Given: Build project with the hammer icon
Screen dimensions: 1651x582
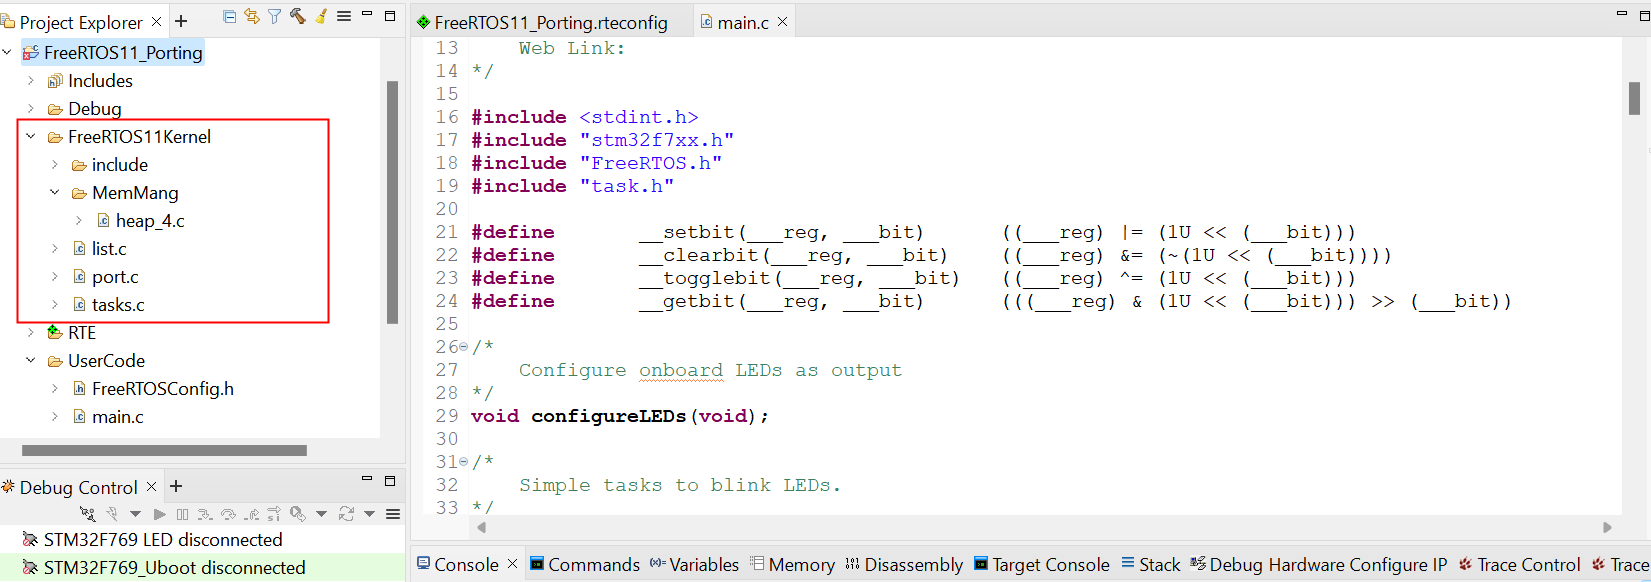Looking at the screenshot, I should coord(297,16).
